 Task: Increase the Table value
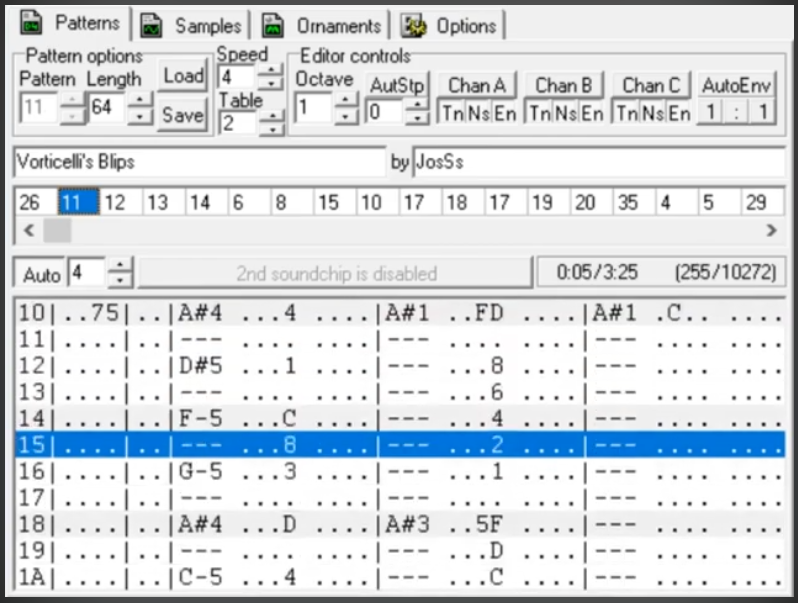[273, 118]
